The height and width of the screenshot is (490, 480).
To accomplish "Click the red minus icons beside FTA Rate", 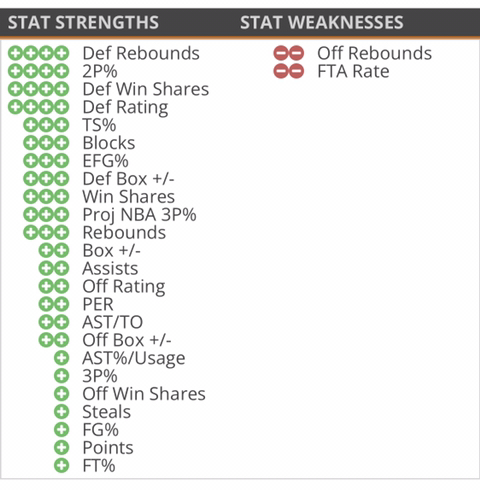I will [289, 71].
